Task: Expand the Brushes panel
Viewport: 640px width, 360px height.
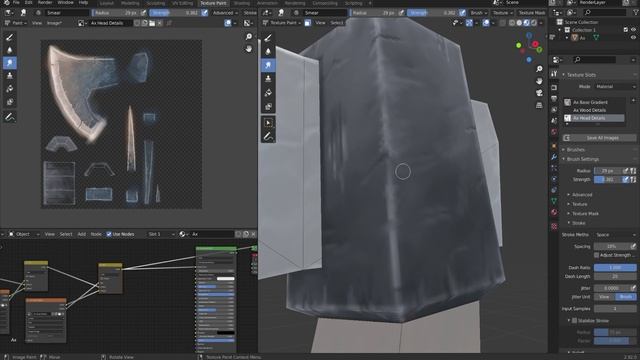Action: click(x=575, y=150)
